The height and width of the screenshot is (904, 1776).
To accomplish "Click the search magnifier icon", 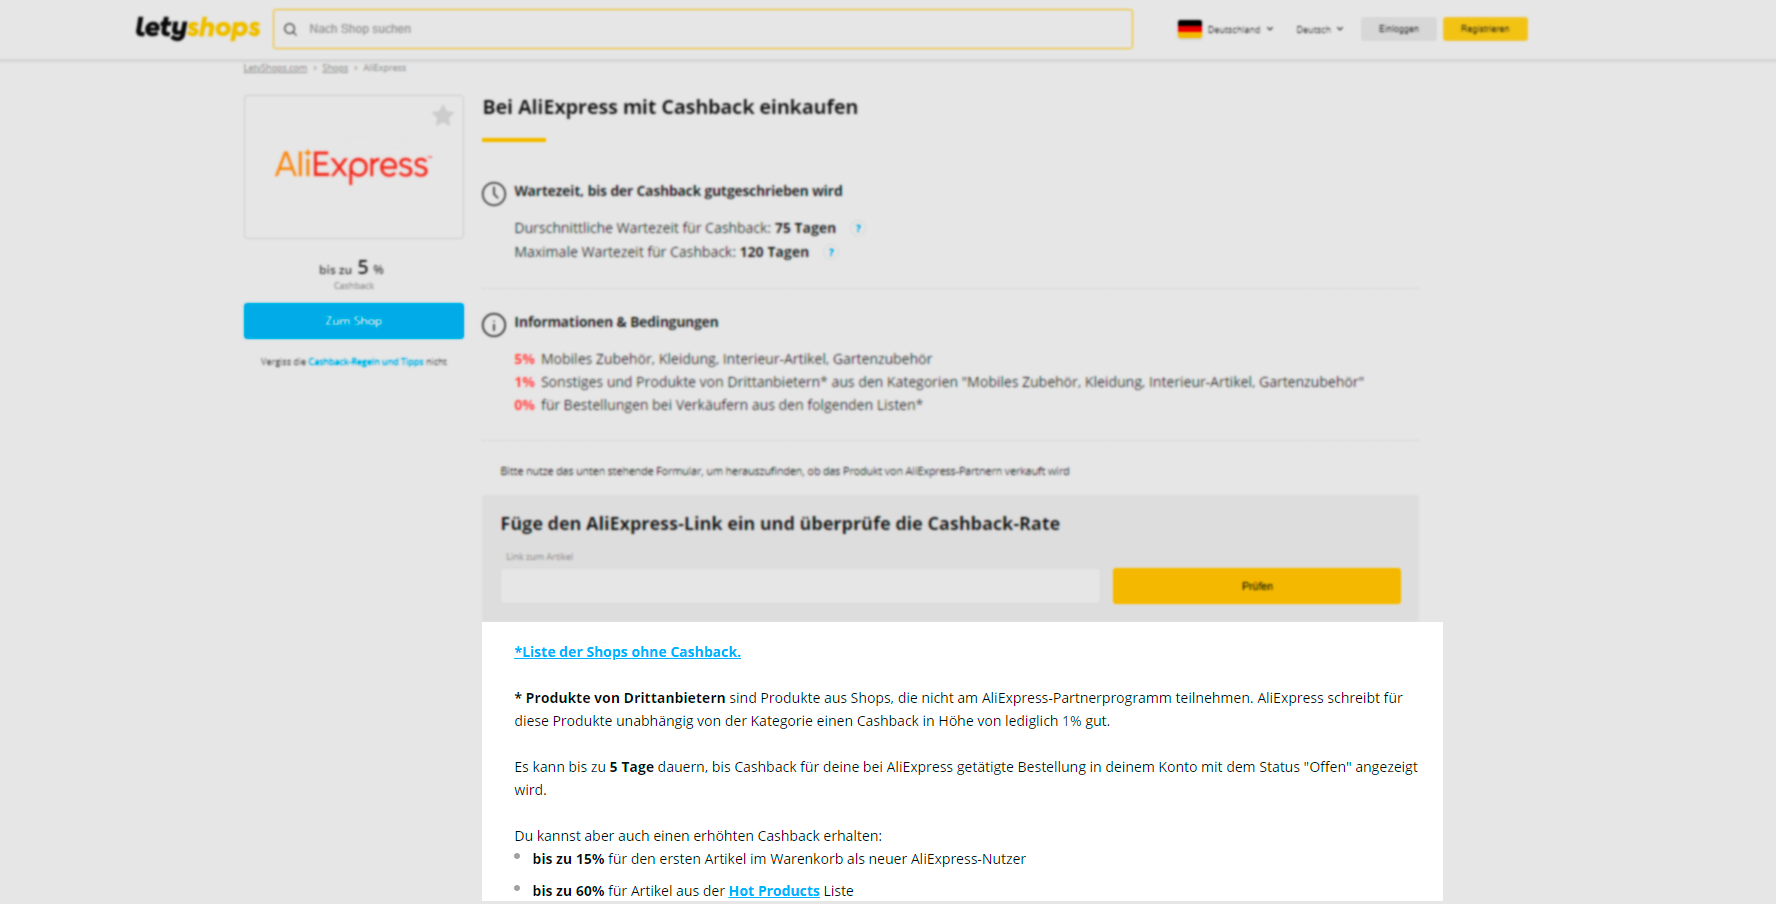I will click(290, 29).
